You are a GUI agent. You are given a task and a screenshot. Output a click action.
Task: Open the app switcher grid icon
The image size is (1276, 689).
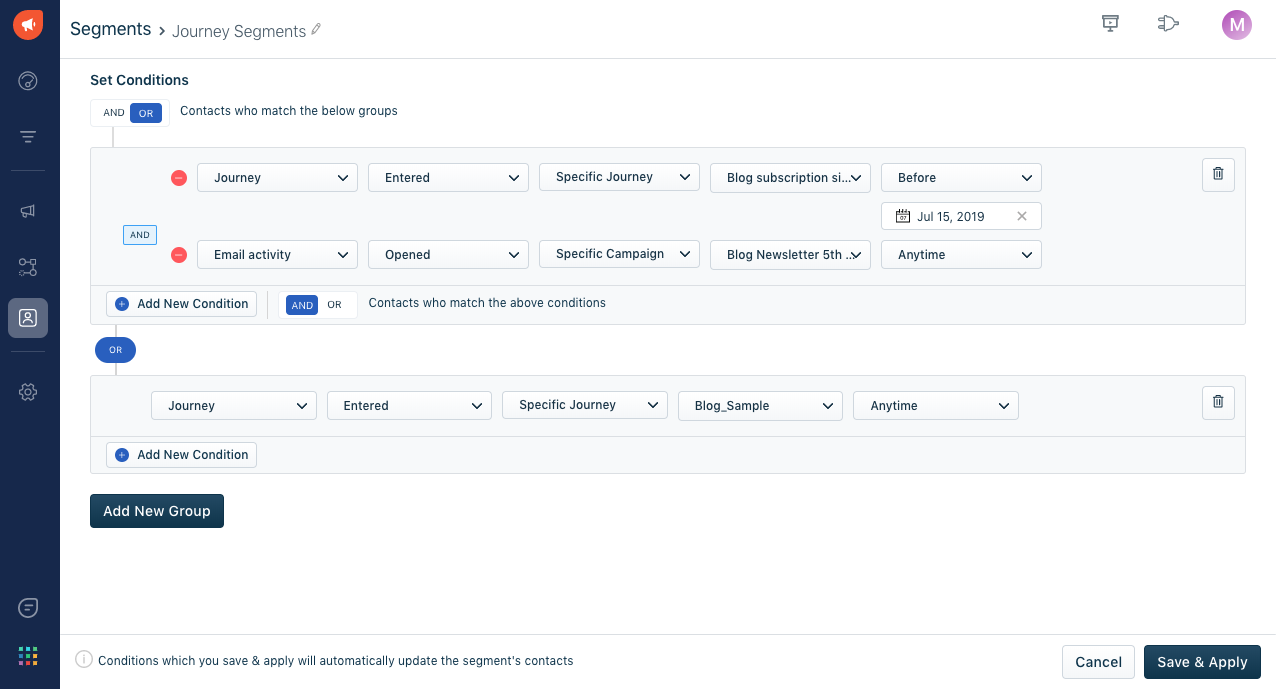28,656
